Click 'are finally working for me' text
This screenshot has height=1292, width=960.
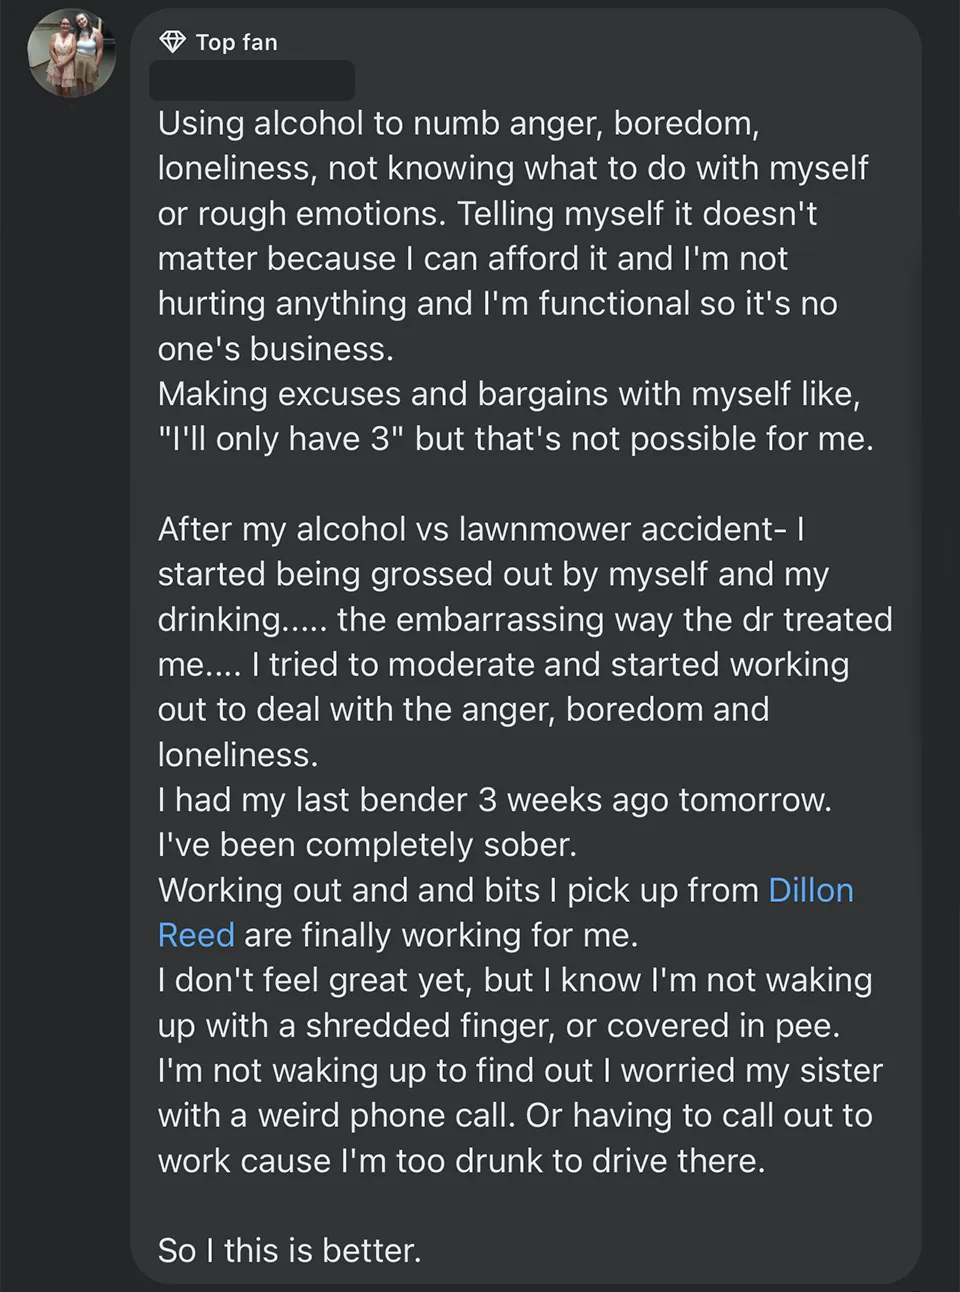point(440,935)
